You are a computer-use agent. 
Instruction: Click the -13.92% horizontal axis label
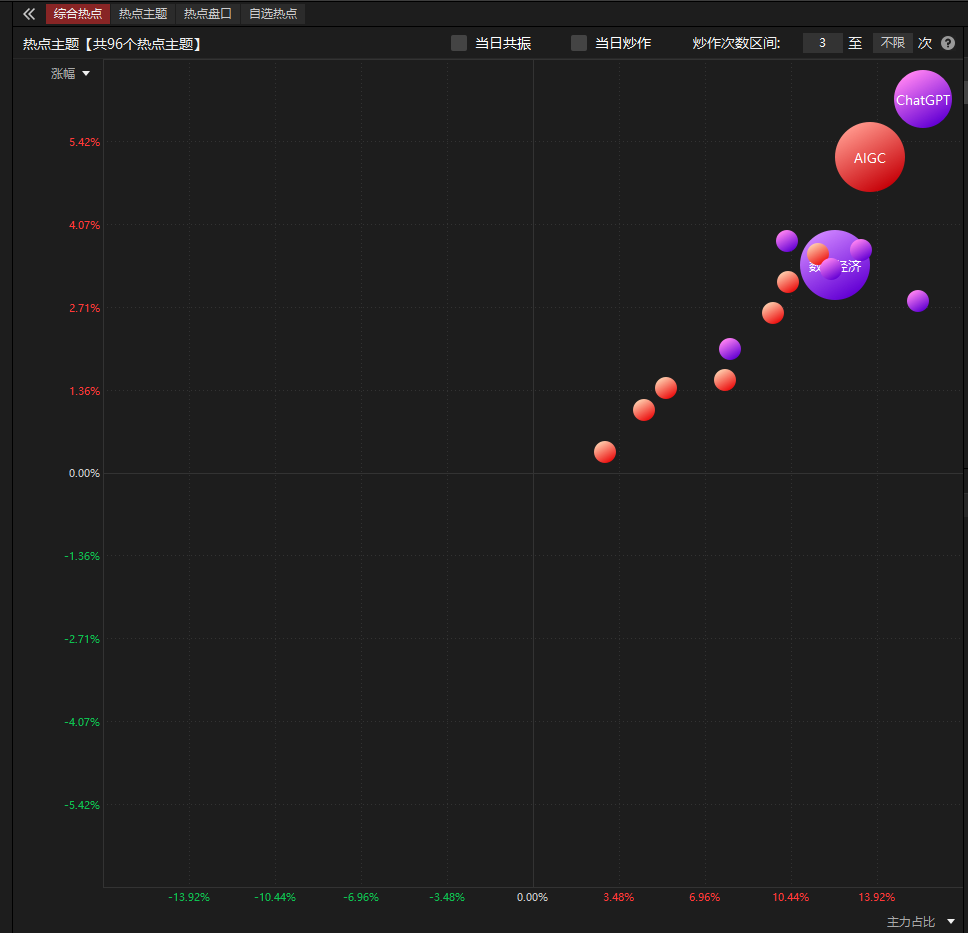(189, 897)
